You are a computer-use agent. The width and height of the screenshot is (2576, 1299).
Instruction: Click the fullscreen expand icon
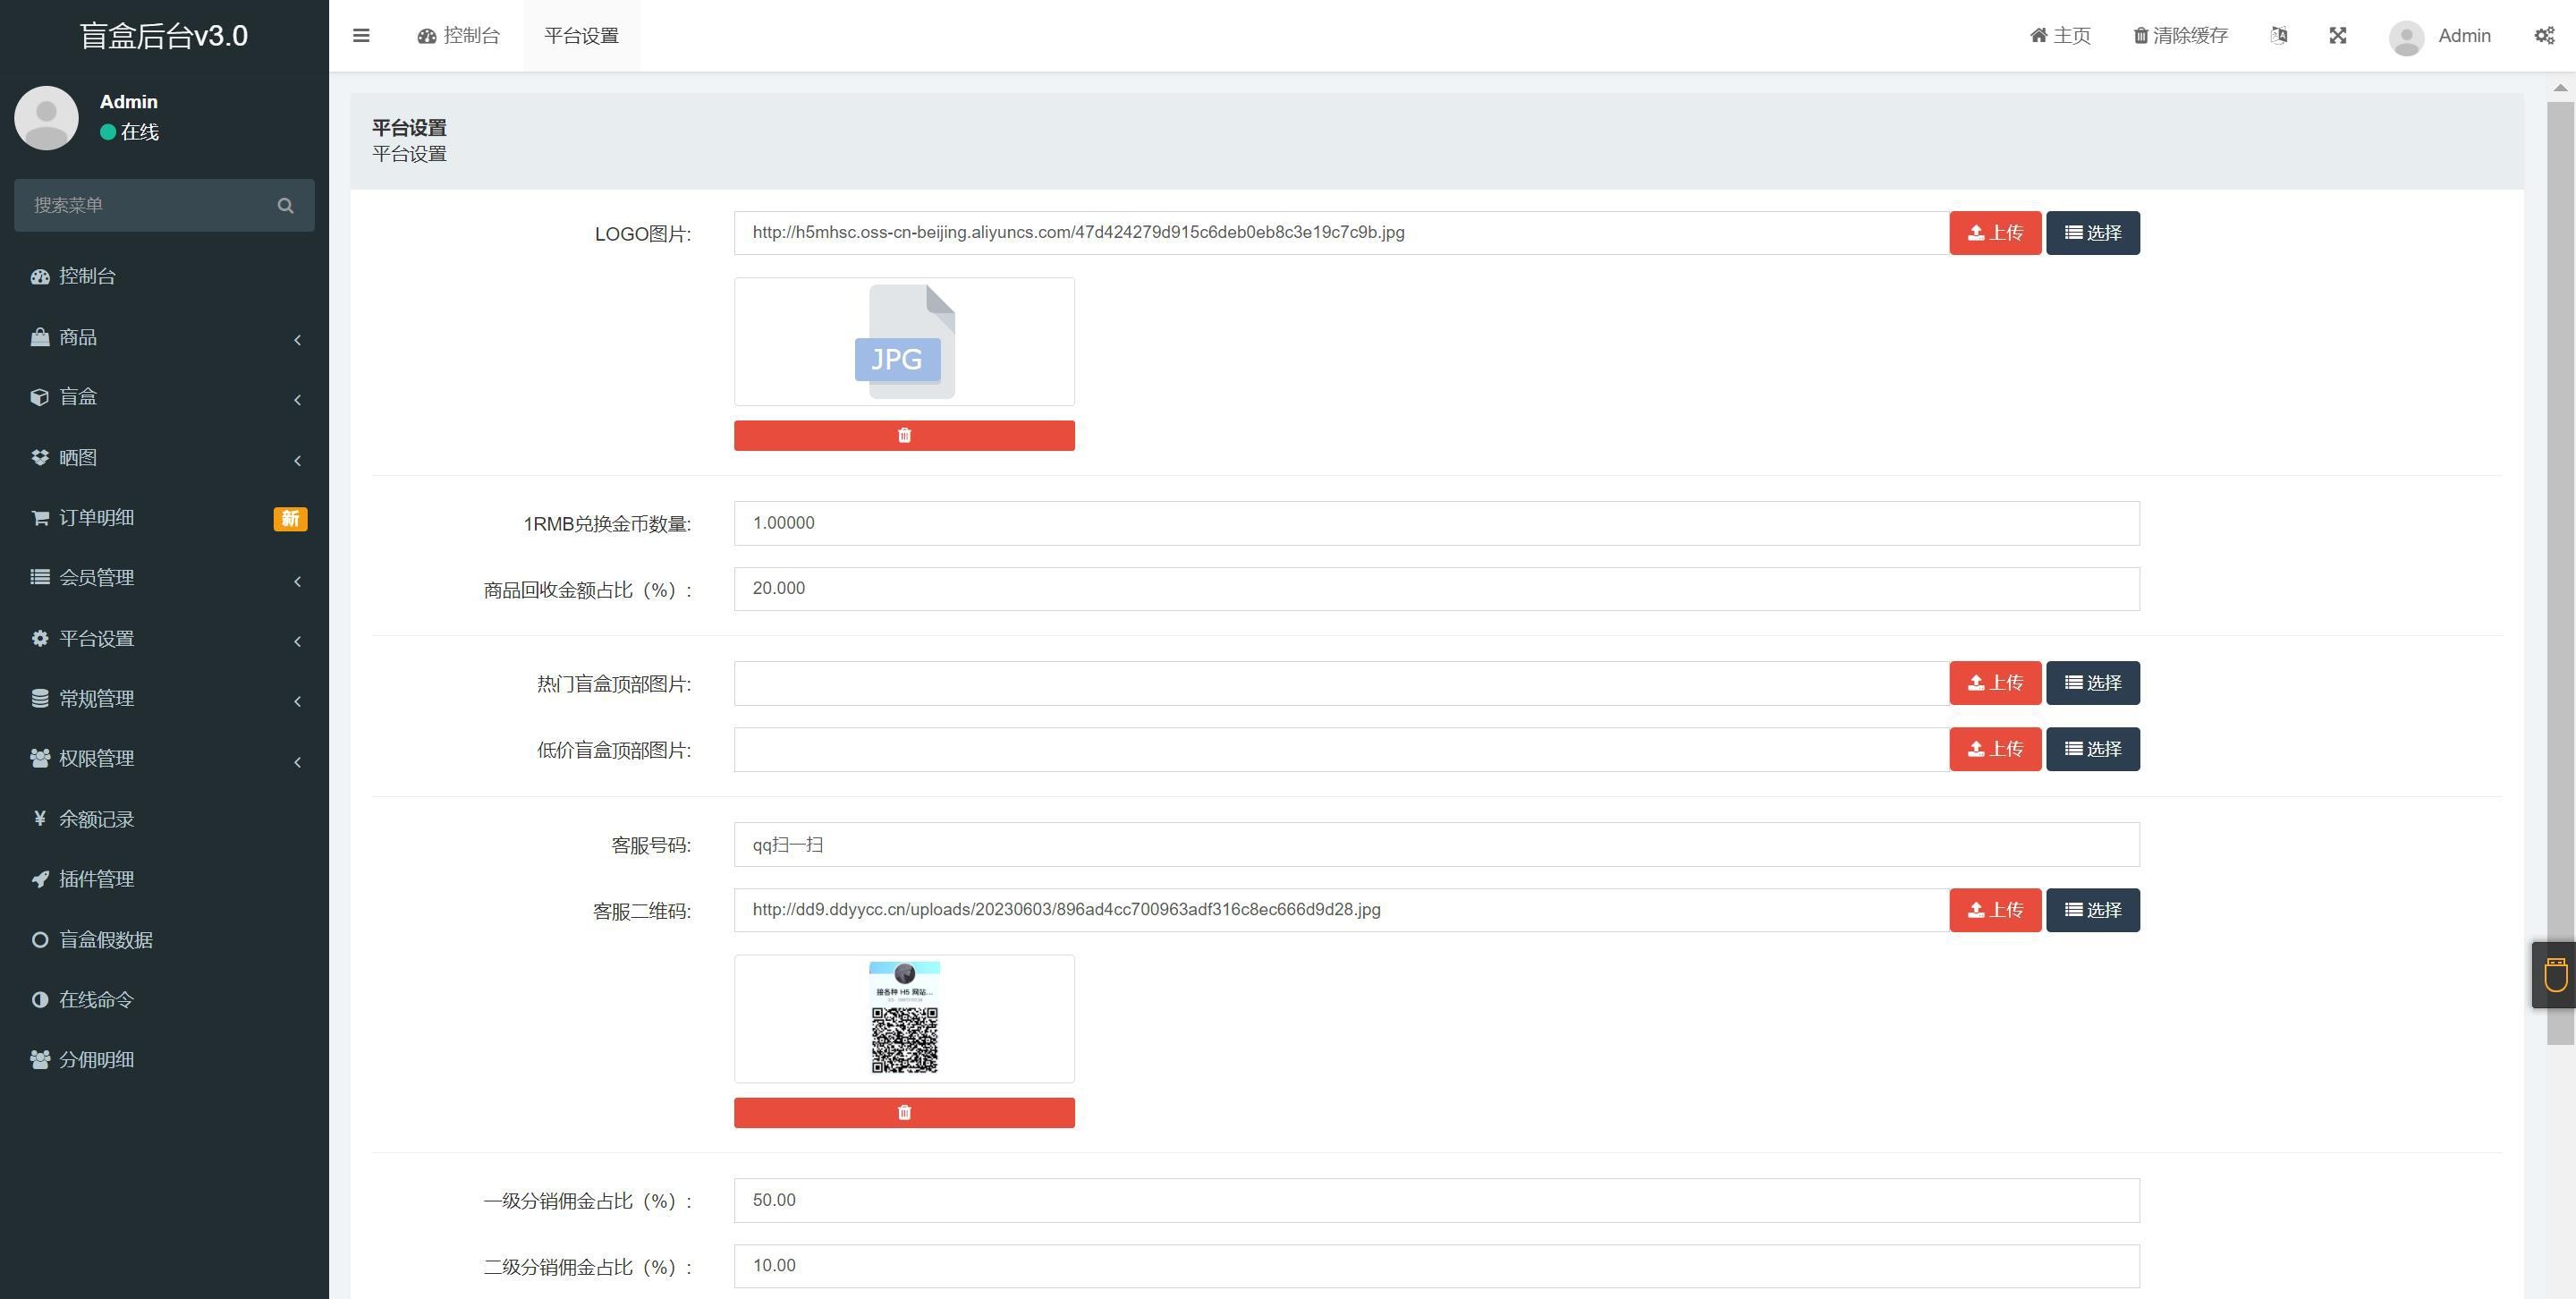(x=2337, y=36)
